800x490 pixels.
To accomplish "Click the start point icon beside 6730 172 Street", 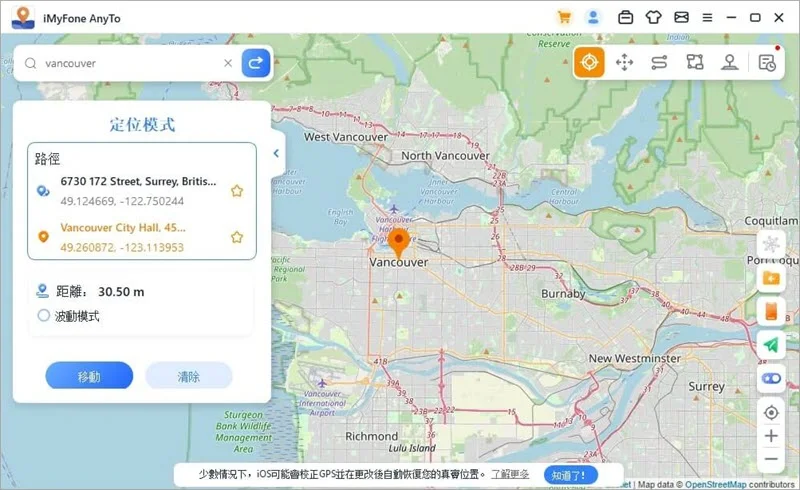I will [43, 191].
